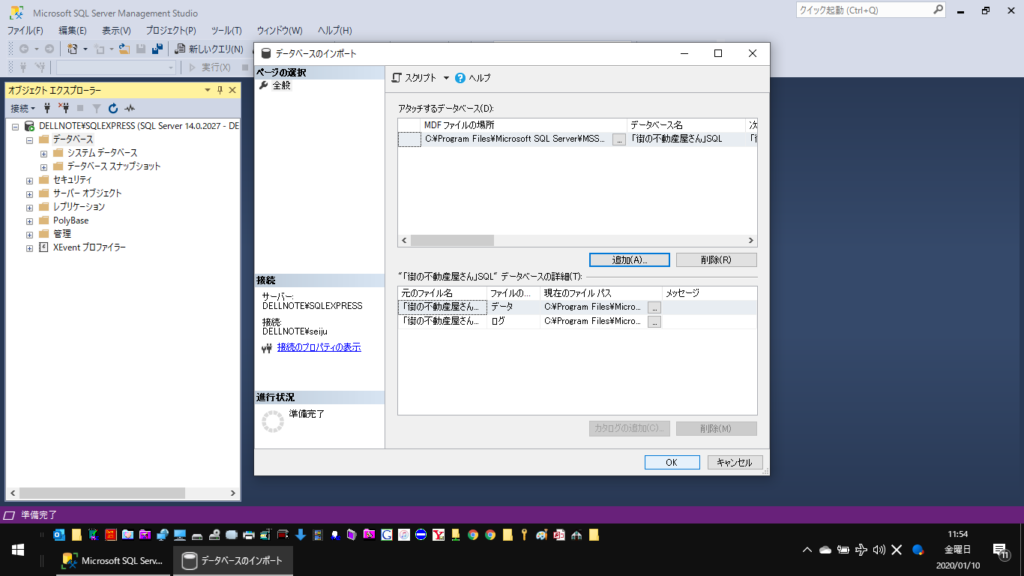Screen dimensions: 1024x576
Task: Open the notification center icon
Action: coord(1000,551)
